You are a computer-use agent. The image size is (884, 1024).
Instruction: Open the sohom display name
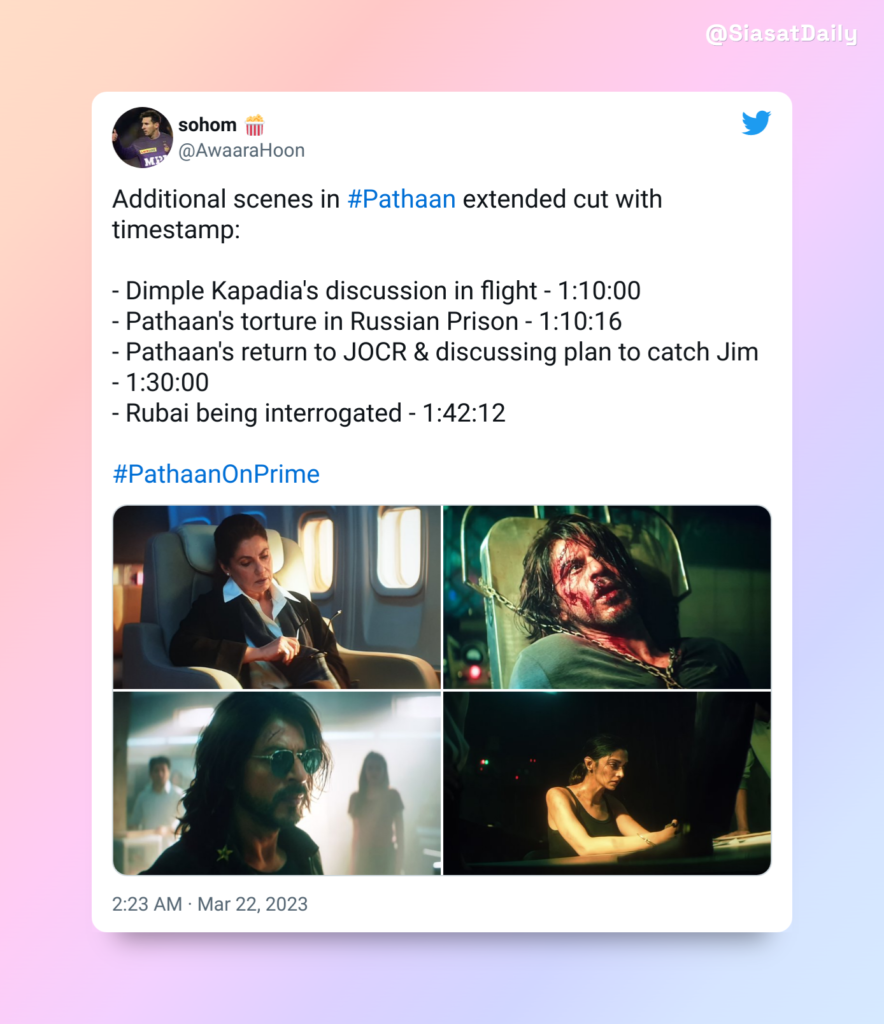(207, 125)
